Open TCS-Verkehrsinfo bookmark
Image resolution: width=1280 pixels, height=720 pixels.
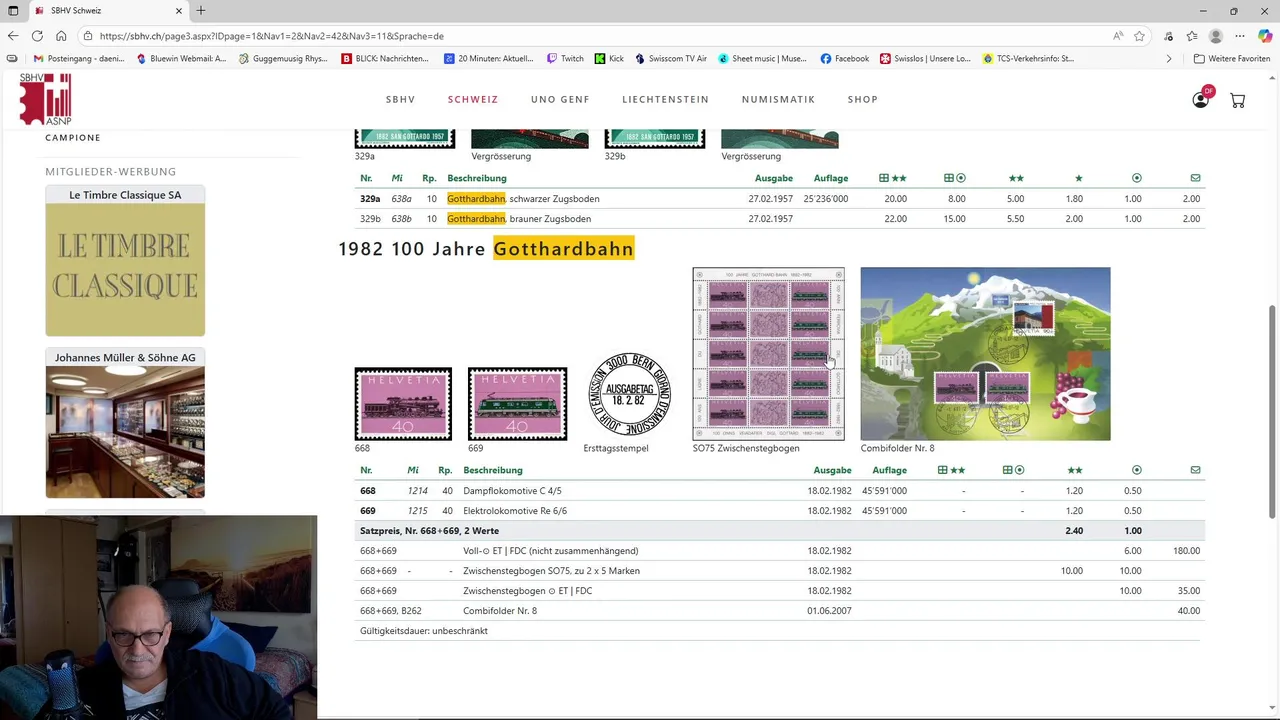[1028, 59]
